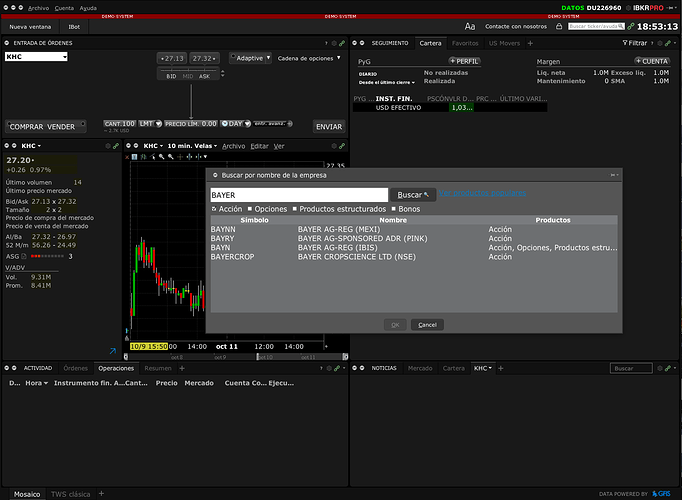682x500 pixels.
Task: Switch to the Órdenes tab
Action: click(x=76, y=368)
